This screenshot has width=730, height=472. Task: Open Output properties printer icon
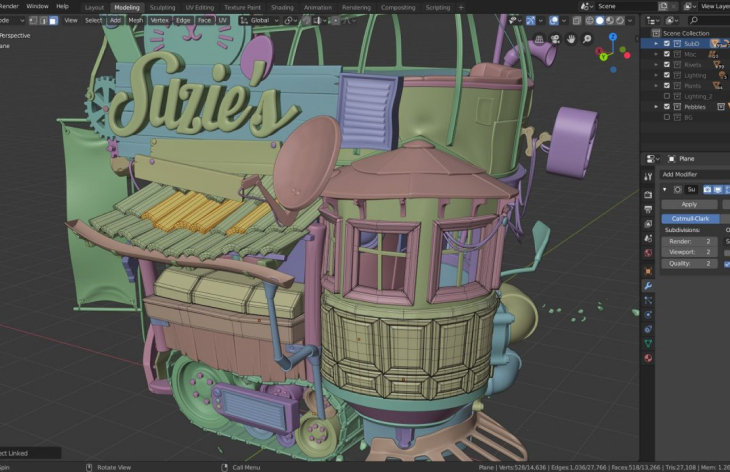[x=648, y=209]
